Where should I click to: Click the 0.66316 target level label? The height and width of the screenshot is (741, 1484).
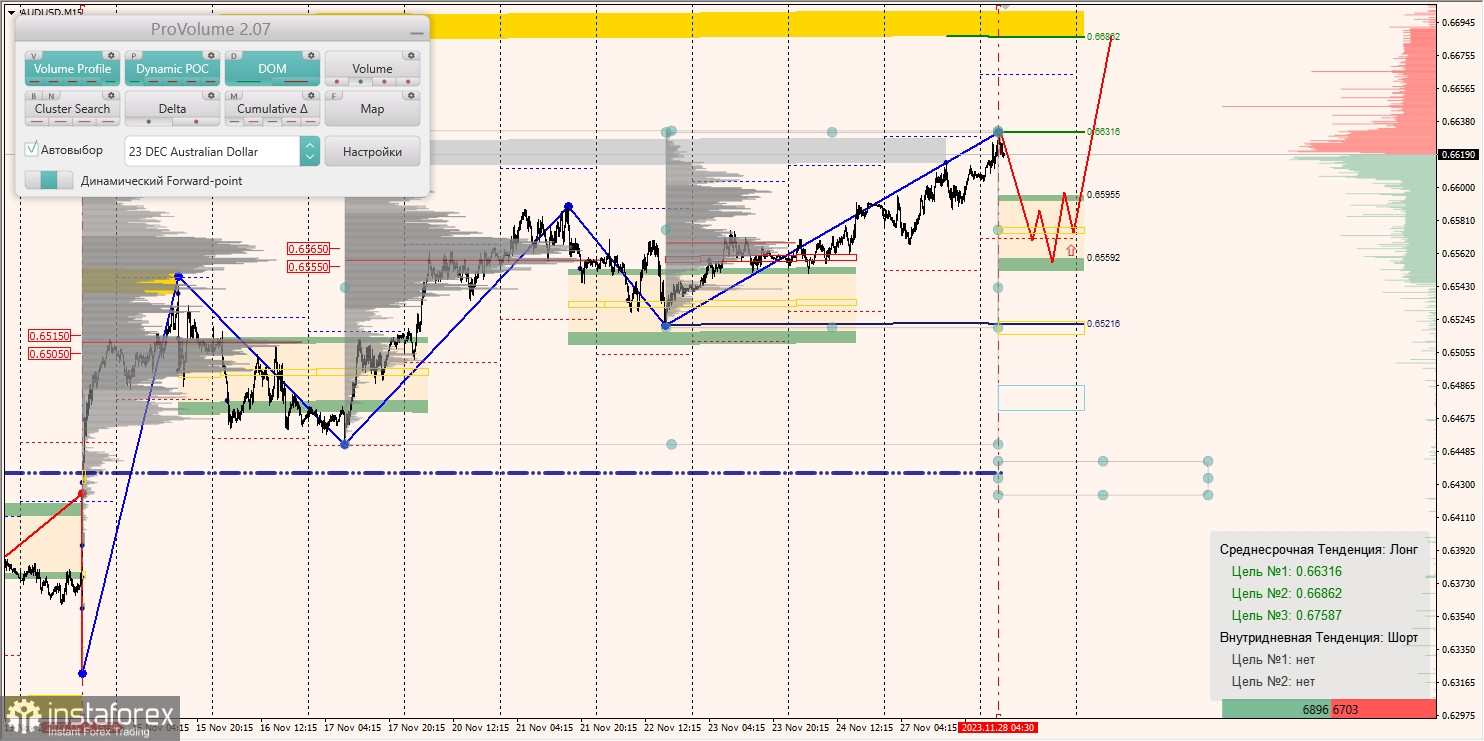(x=1103, y=132)
